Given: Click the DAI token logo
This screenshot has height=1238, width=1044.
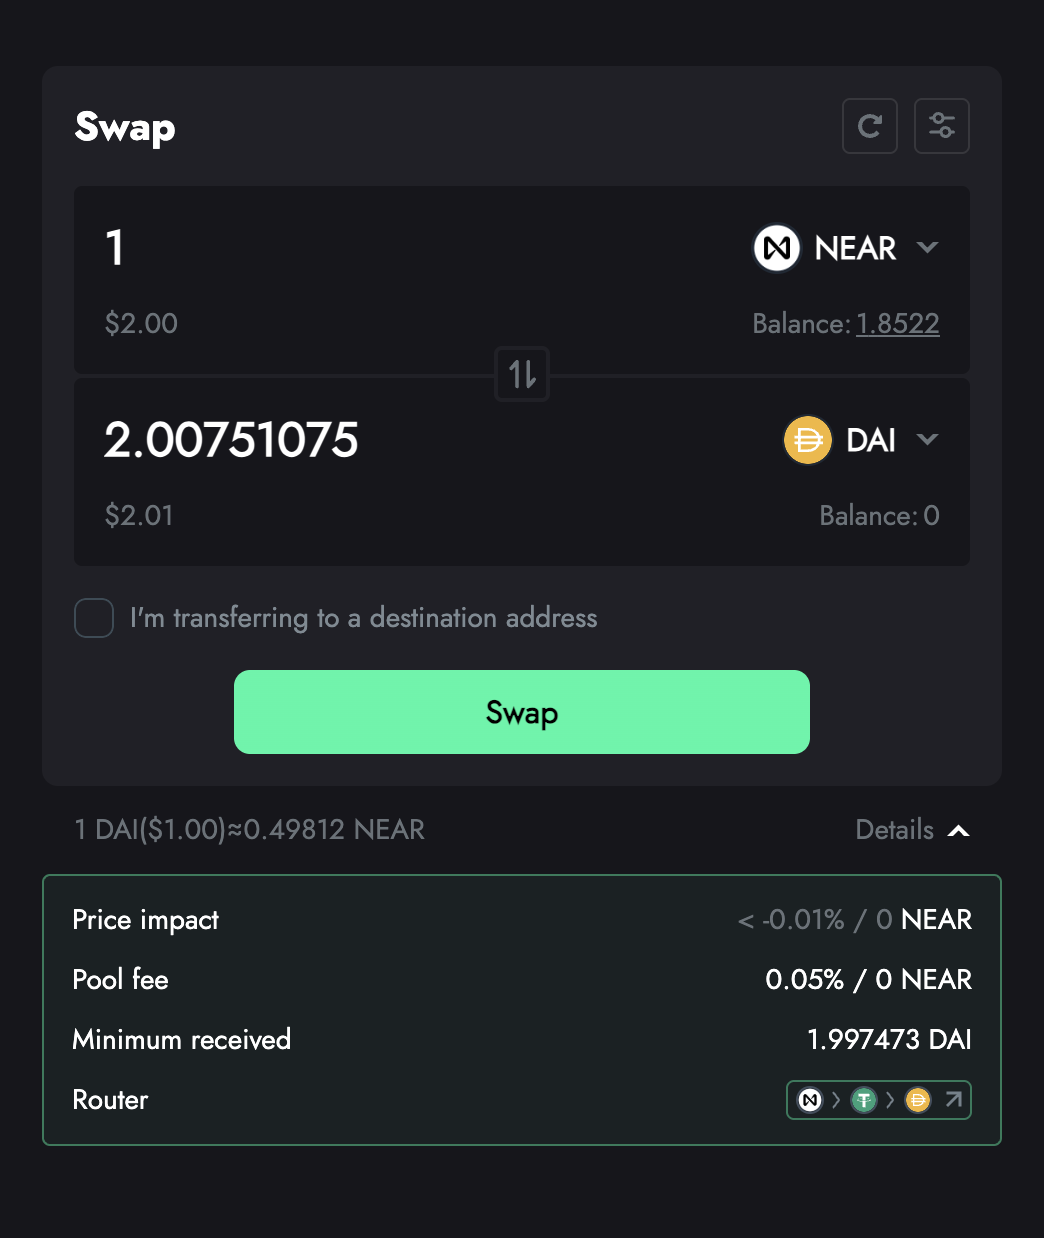Looking at the screenshot, I should pyautogui.click(x=808, y=440).
